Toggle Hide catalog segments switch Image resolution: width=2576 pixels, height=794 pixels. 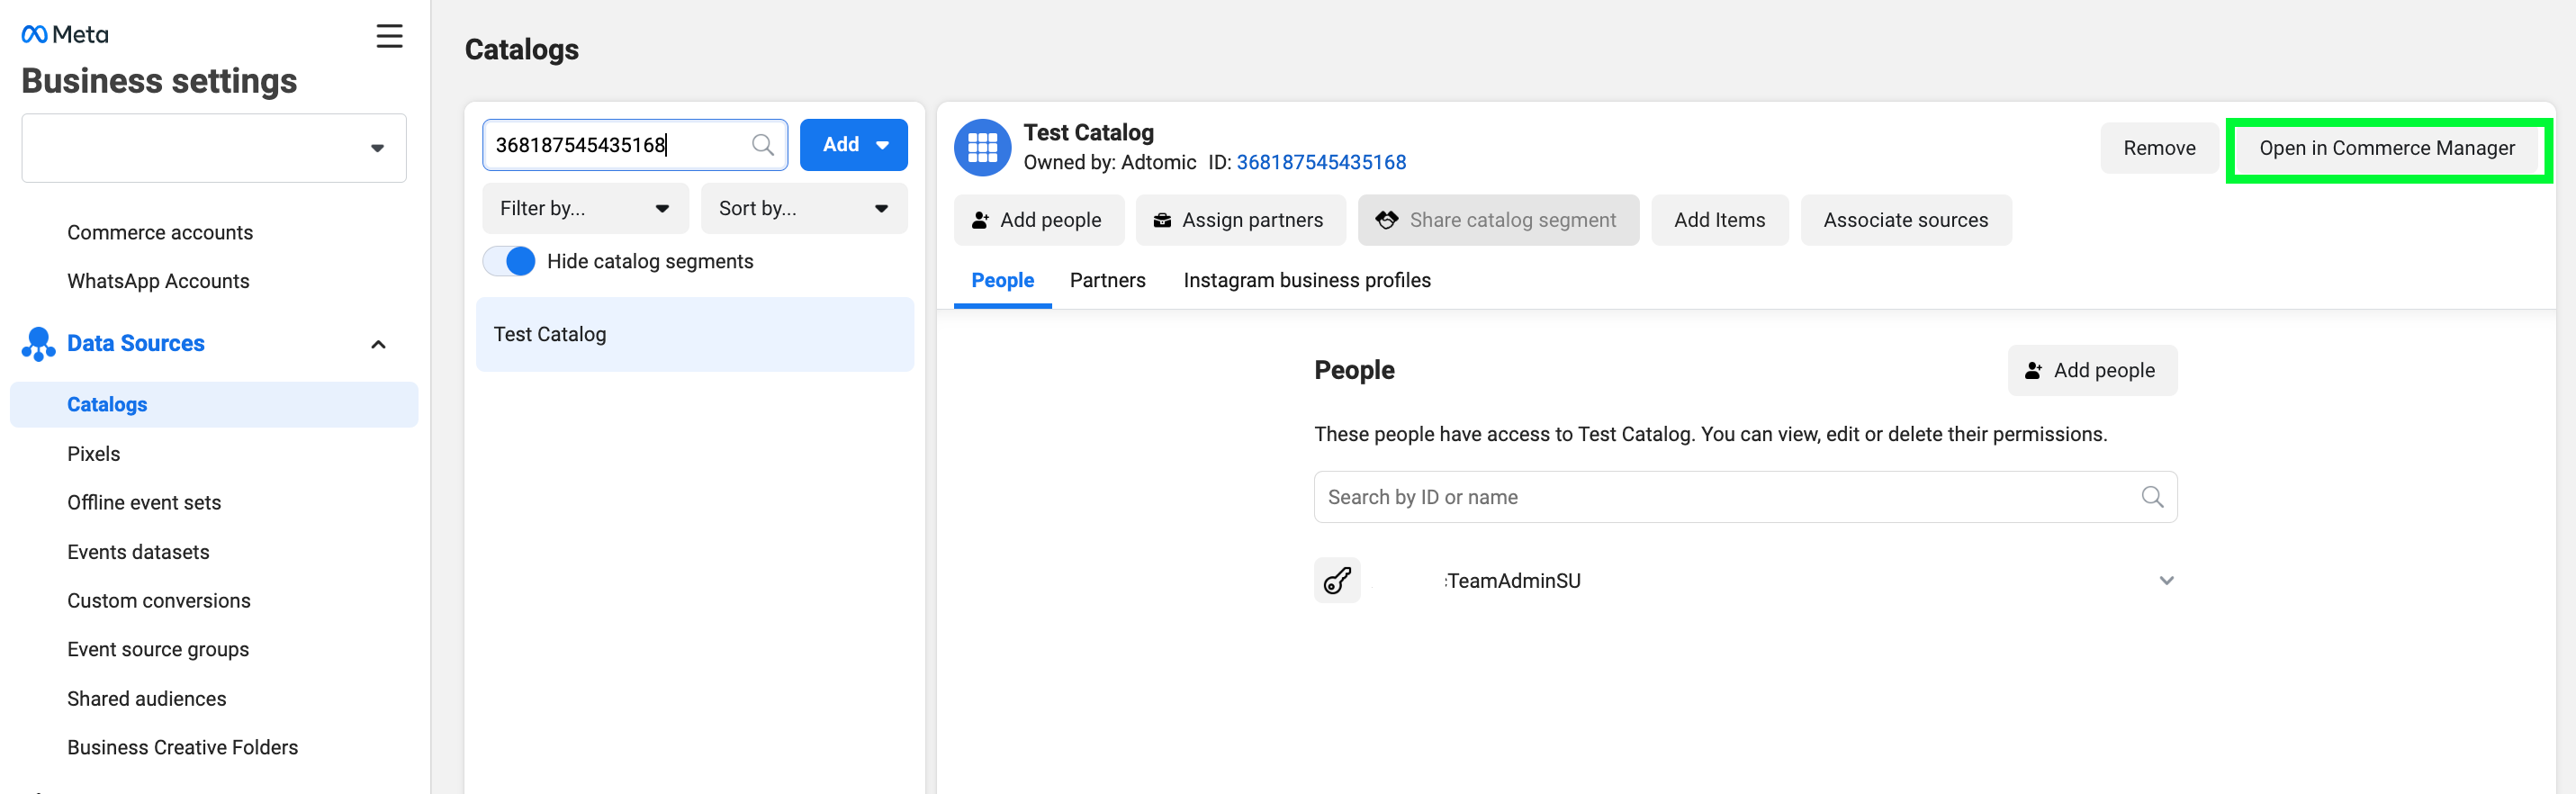509,261
